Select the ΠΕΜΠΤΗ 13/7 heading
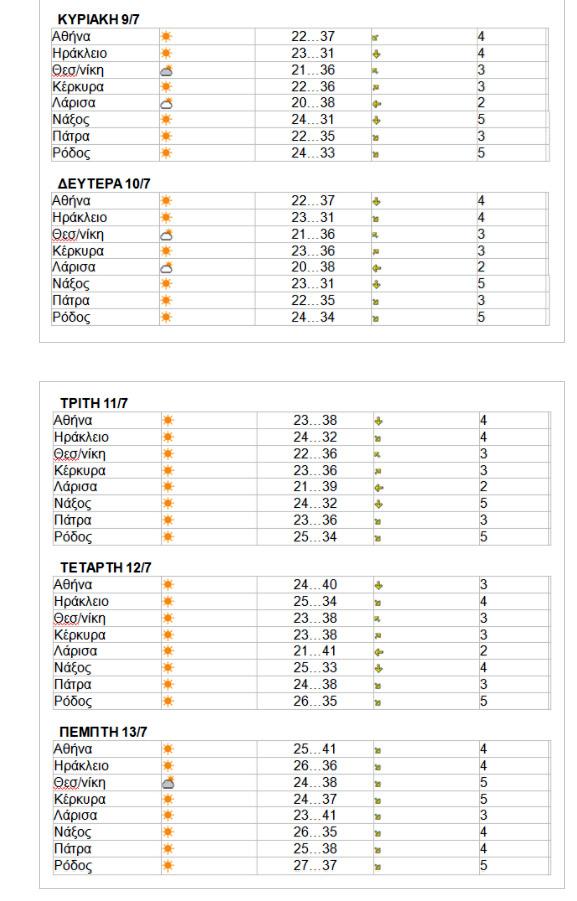Screen dimensions: 577x901 click(x=103, y=732)
